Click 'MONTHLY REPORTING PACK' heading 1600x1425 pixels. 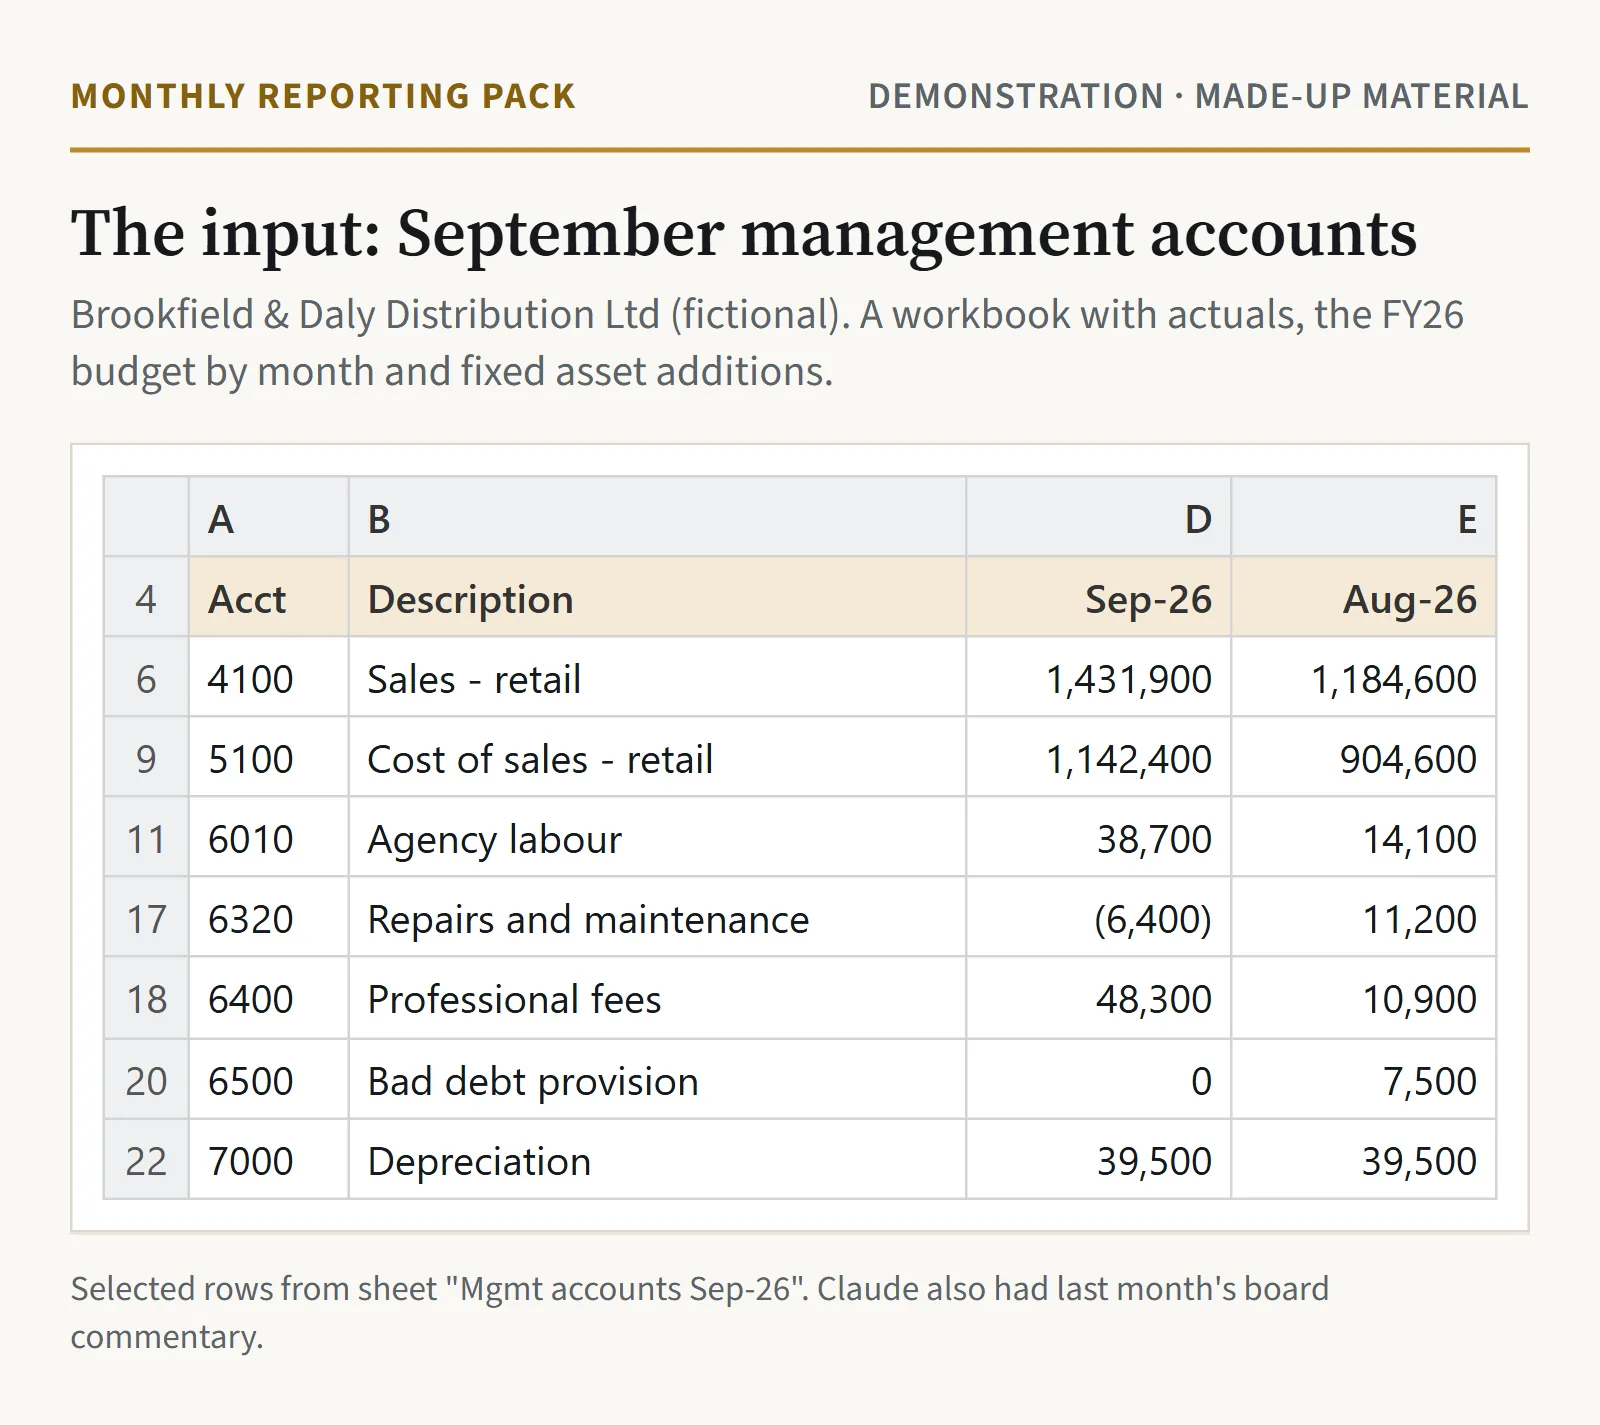323,96
